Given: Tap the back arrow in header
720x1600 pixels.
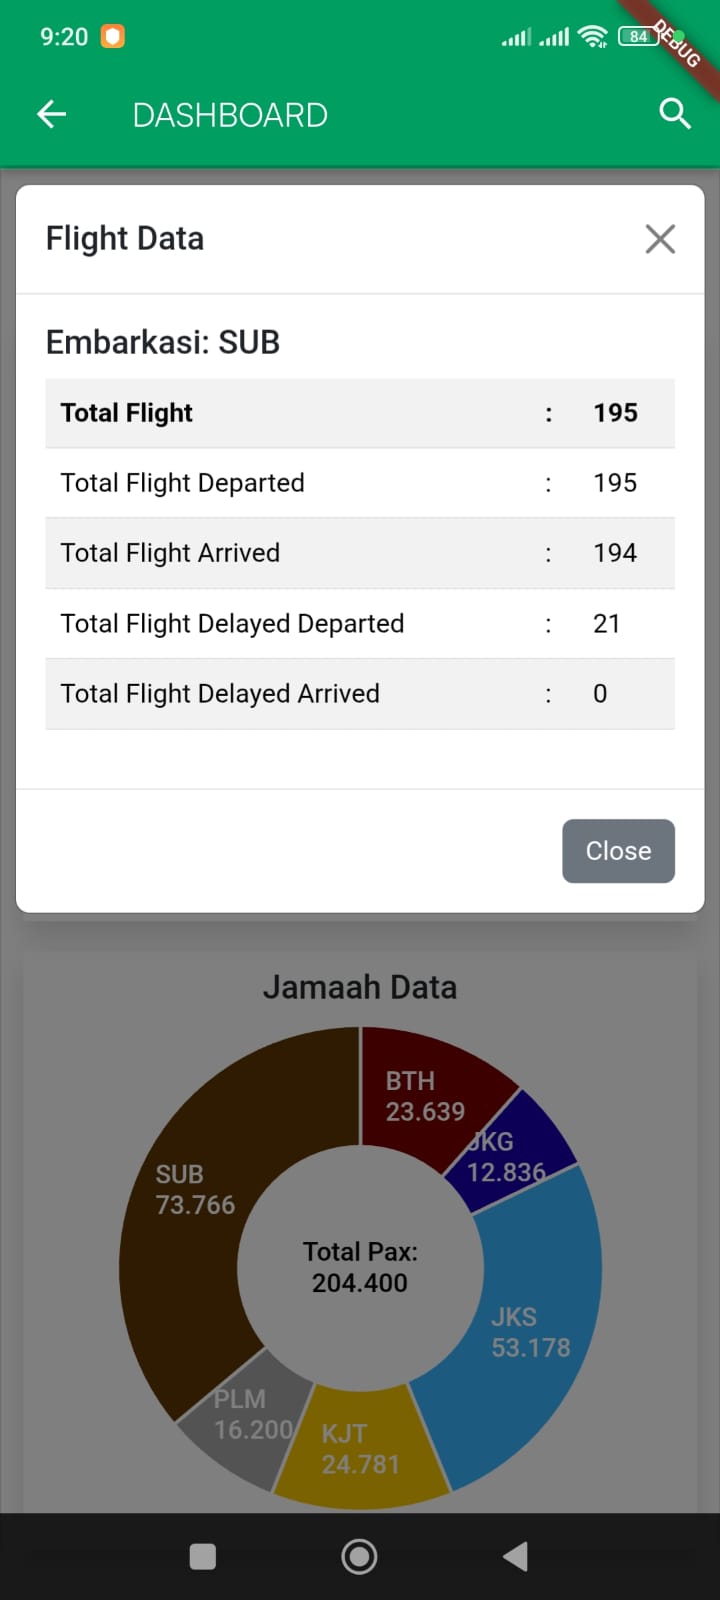Looking at the screenshot, I should pos(52,115).
